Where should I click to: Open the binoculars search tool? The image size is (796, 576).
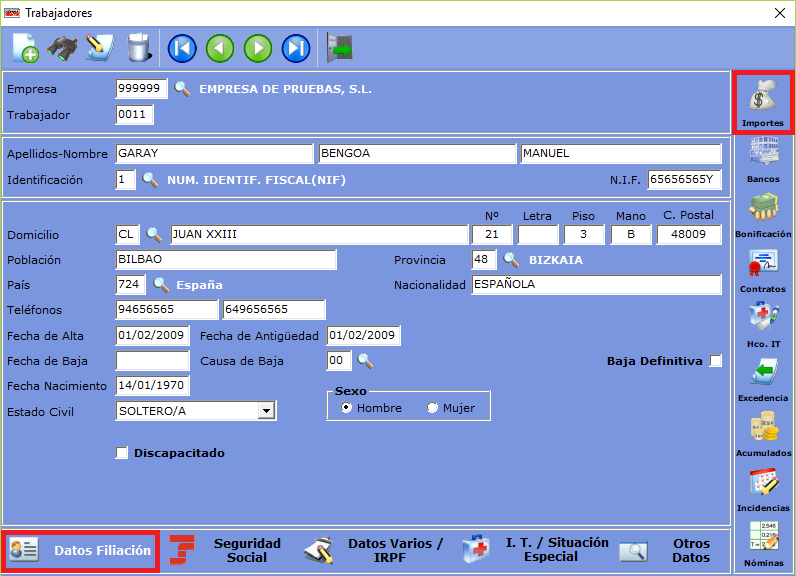(x=63, y=48)
